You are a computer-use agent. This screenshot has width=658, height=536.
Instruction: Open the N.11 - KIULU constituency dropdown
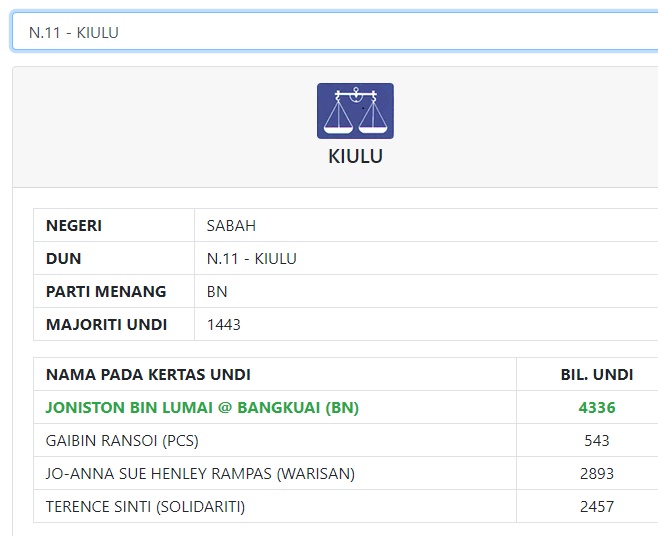click(x=335, y=32)
